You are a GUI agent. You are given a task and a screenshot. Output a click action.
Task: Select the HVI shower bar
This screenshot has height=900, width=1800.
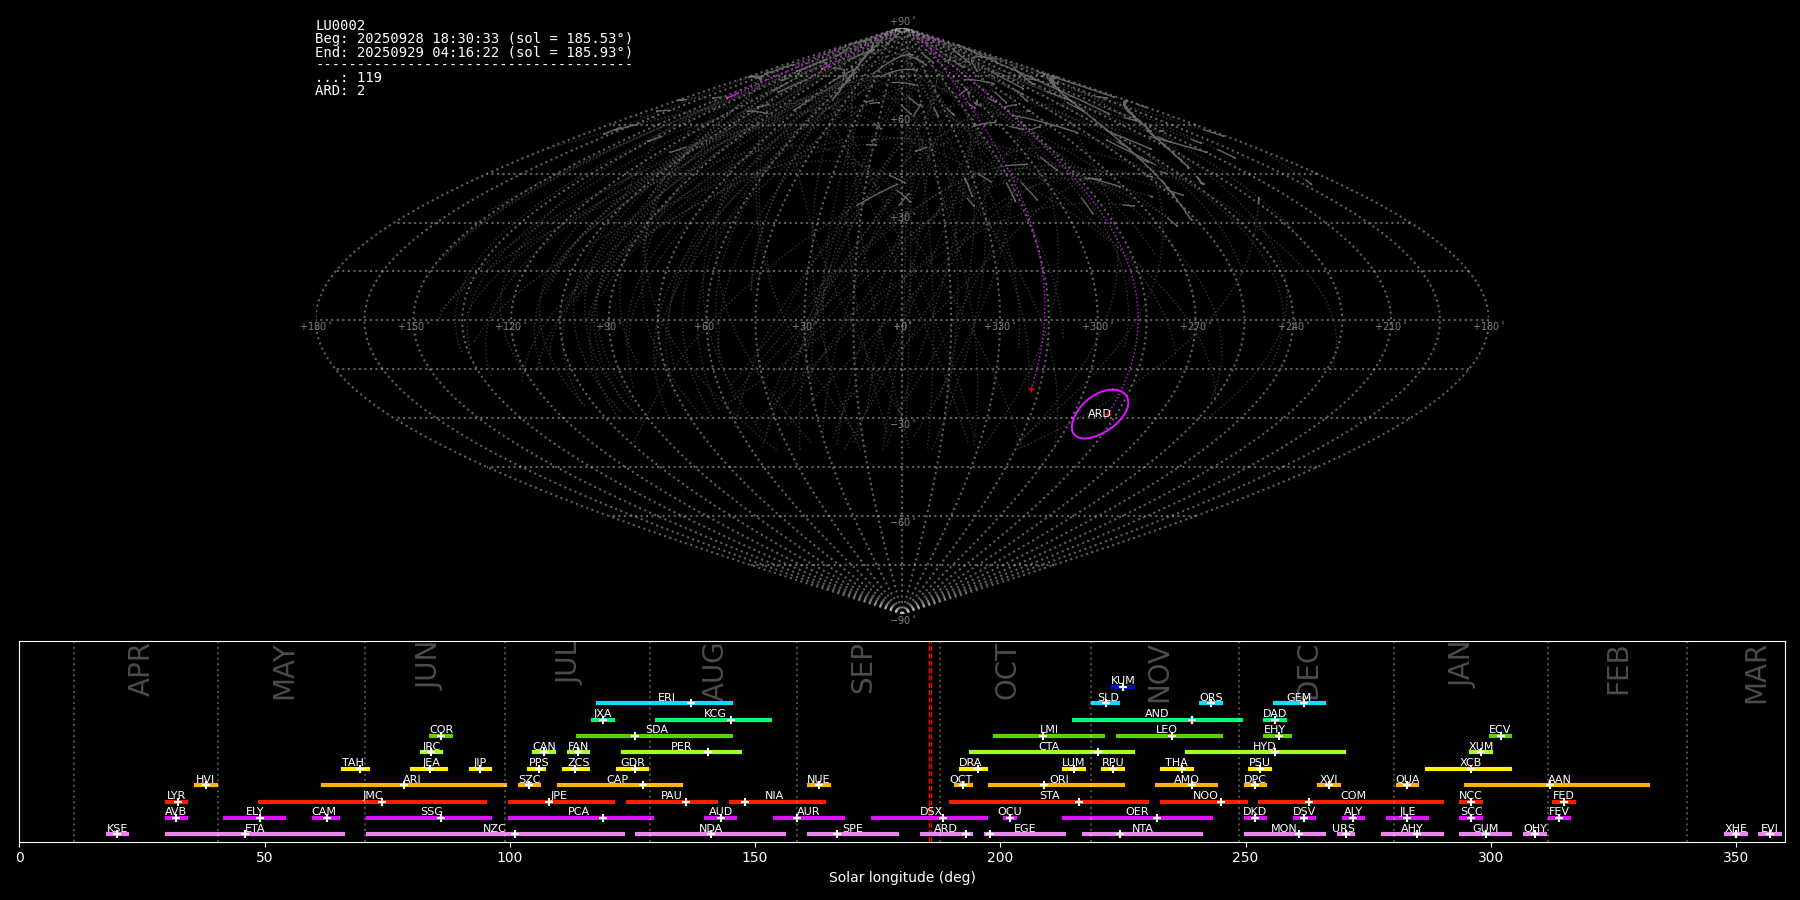tap(206, 785)
